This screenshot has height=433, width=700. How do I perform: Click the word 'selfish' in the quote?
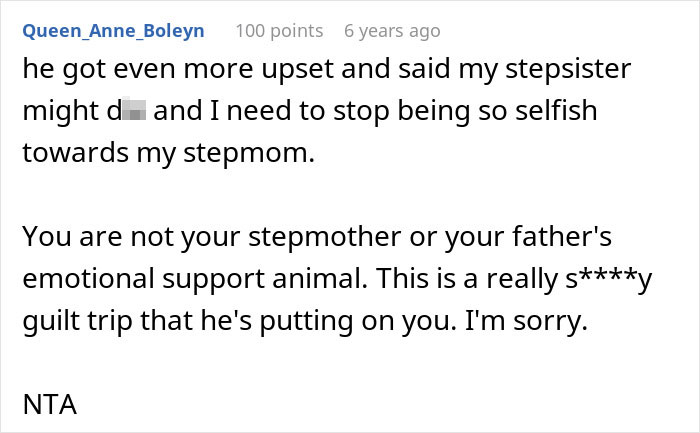(546, 110)
